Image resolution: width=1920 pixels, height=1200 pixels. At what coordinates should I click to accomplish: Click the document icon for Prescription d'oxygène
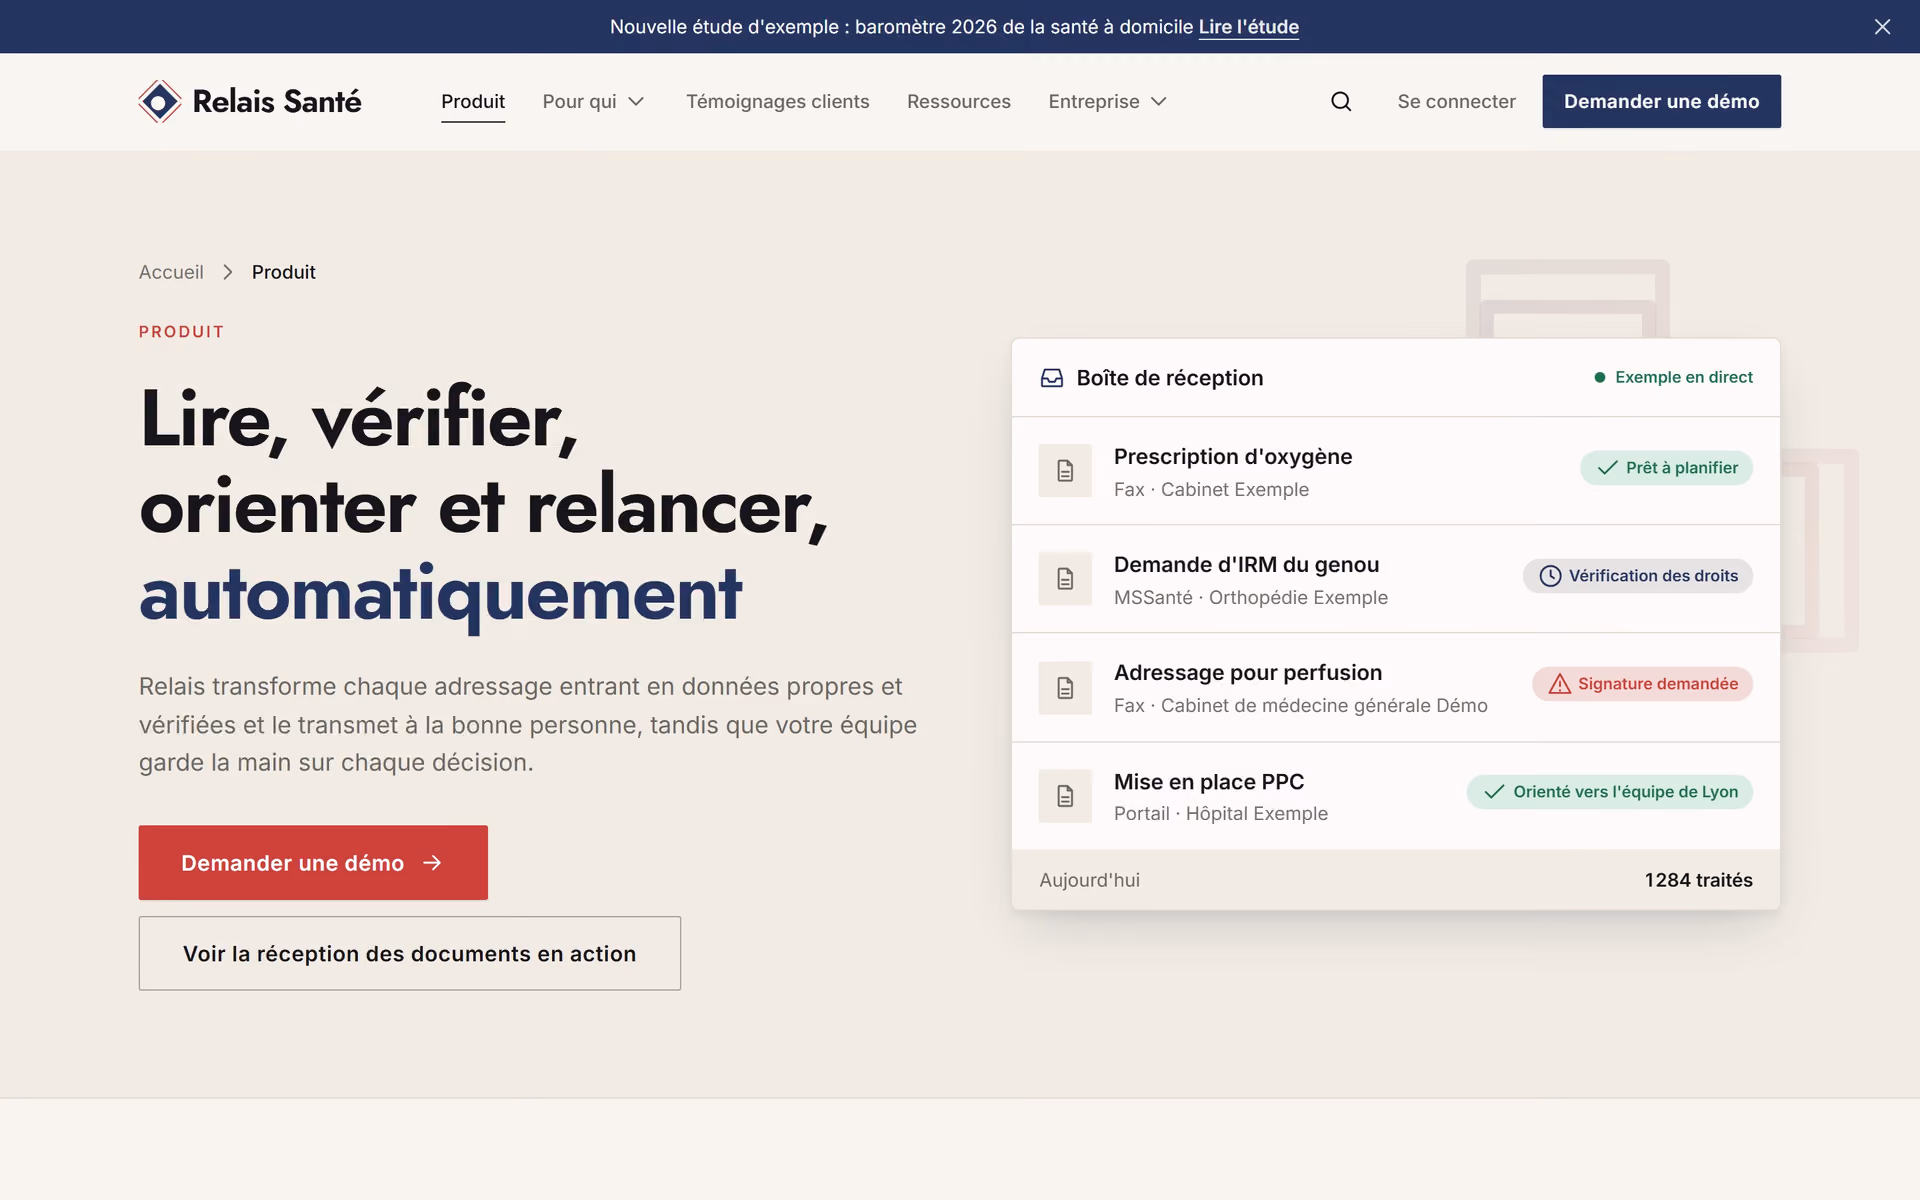(x=1065, y=471)
